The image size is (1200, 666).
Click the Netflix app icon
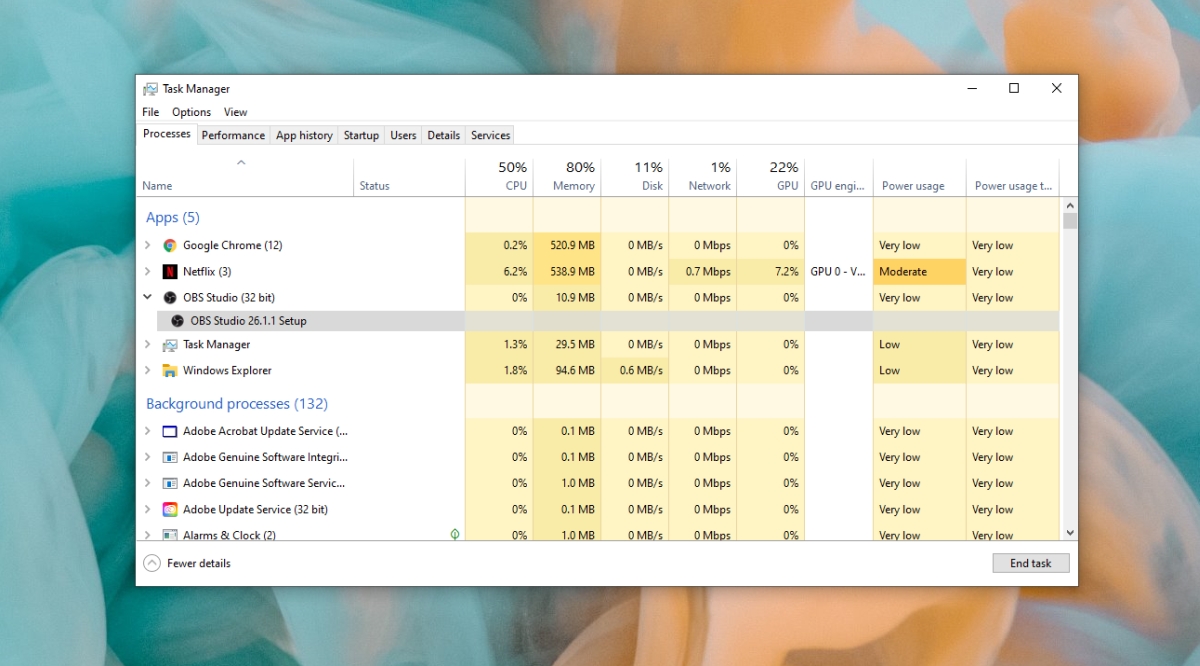click(169, 271)
